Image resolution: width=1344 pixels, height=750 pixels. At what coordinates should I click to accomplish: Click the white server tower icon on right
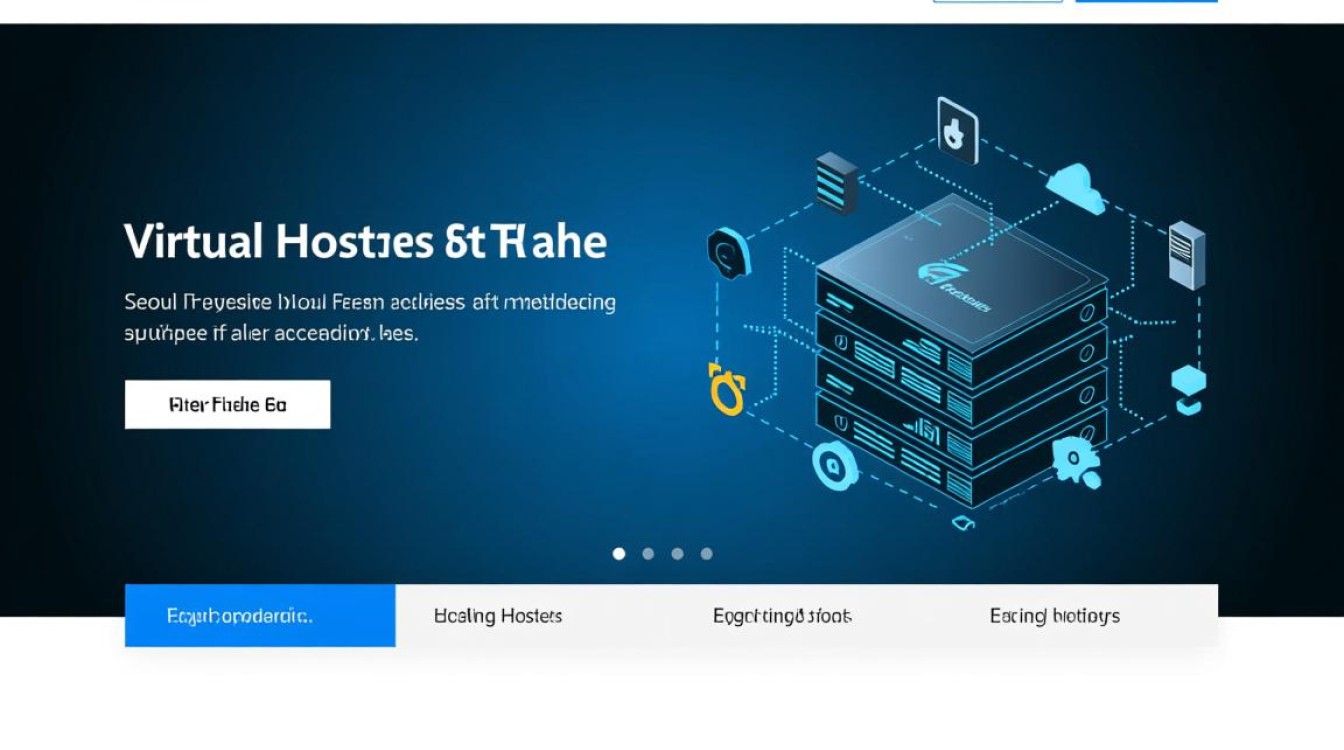tap(1186, 255)
